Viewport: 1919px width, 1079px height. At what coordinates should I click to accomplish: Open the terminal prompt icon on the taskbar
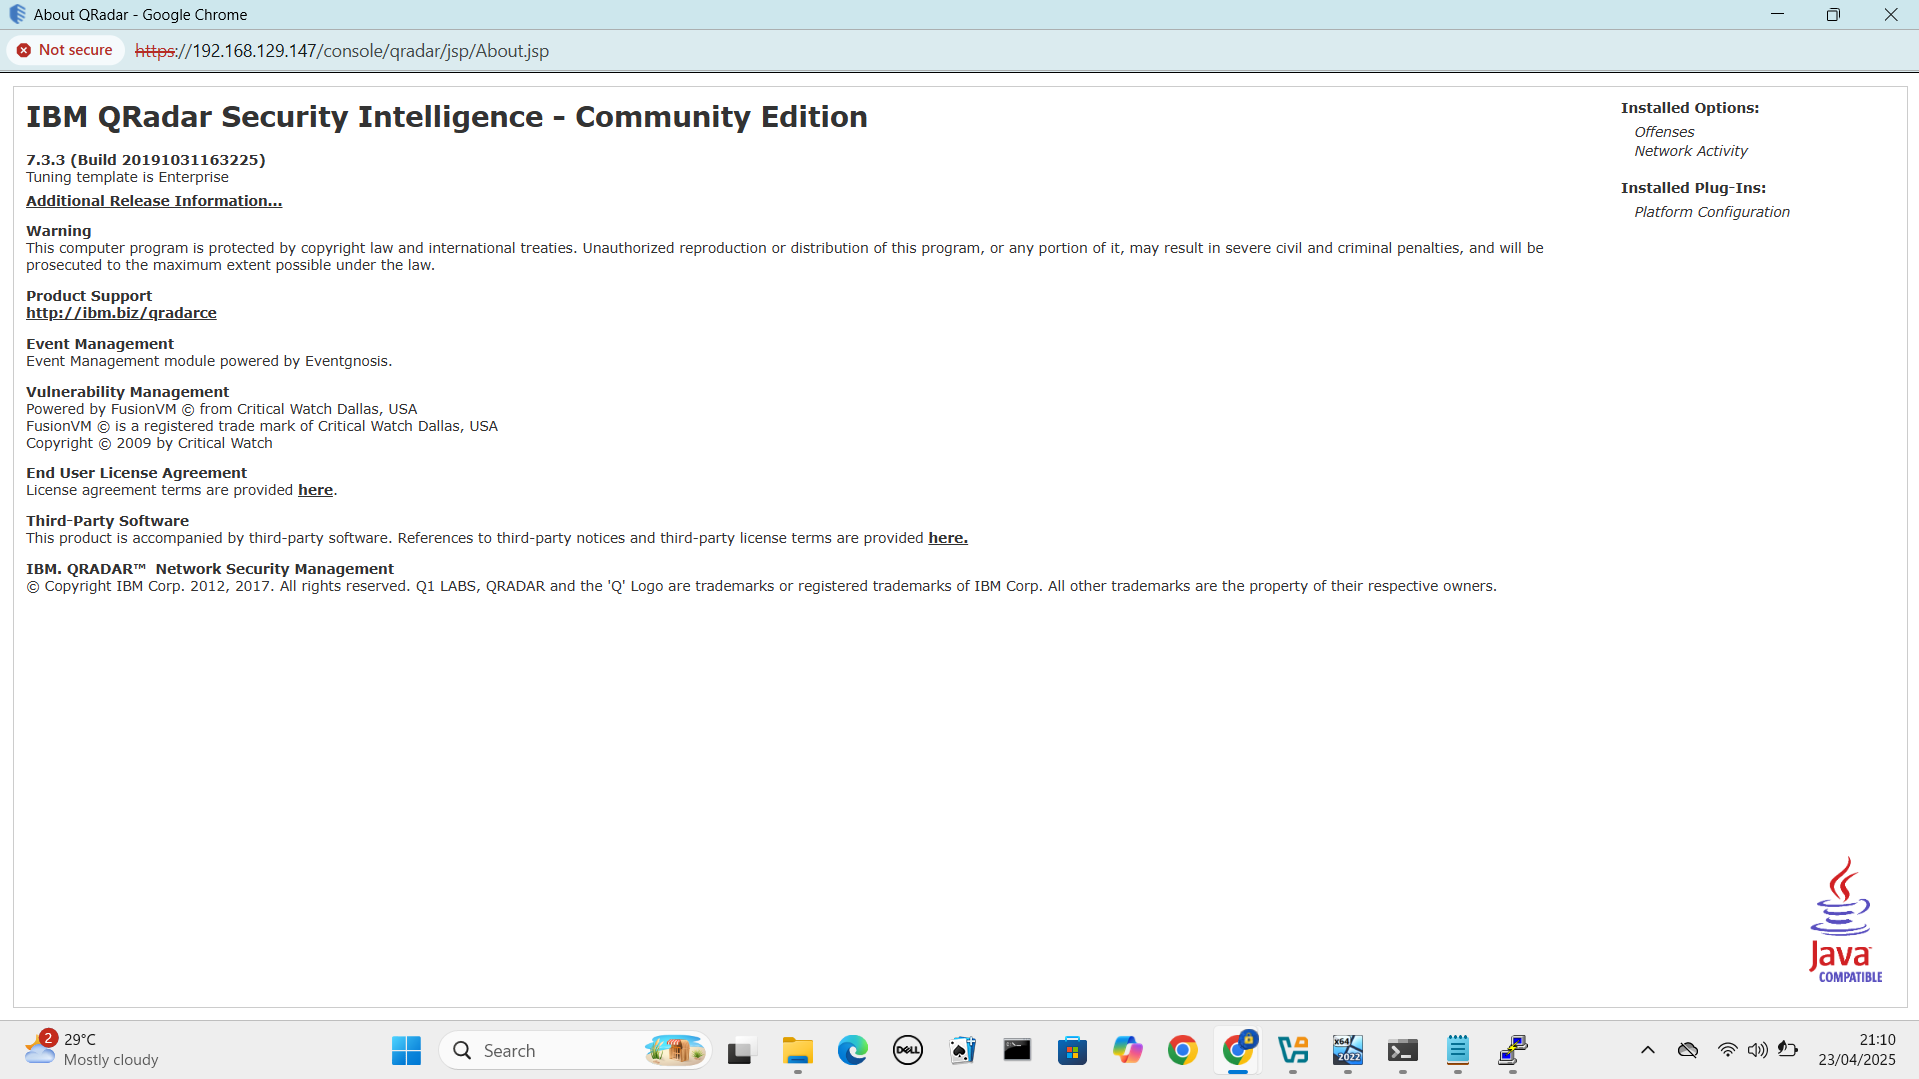(x=1403, y=1050)
